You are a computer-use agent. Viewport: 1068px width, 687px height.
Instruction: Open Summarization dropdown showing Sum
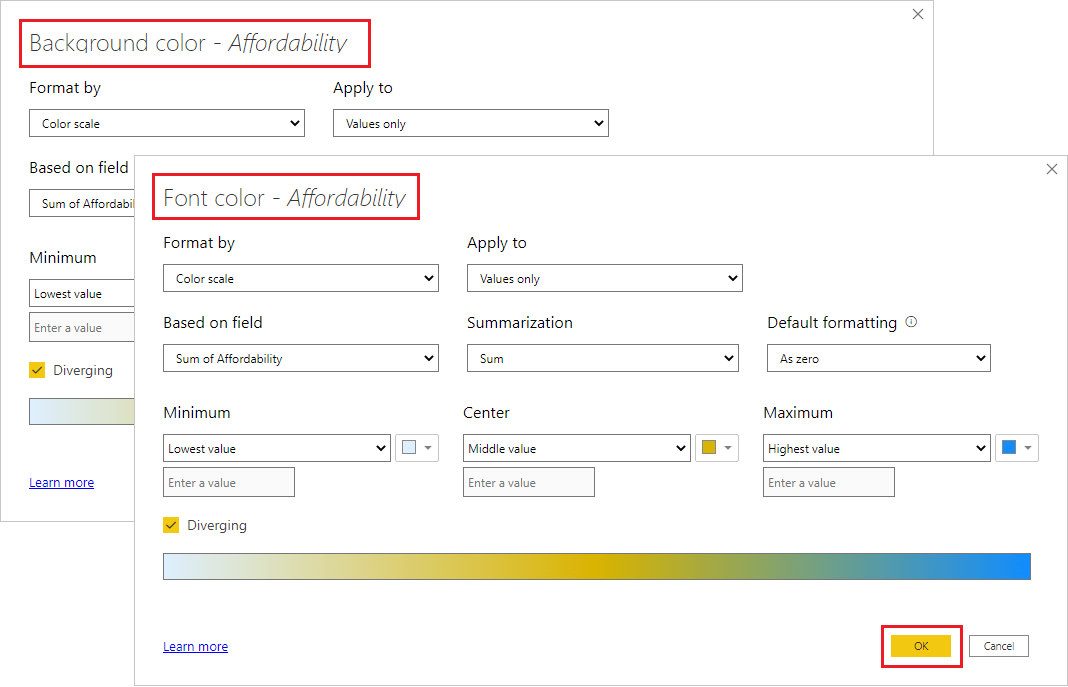(x=603, y=358)
